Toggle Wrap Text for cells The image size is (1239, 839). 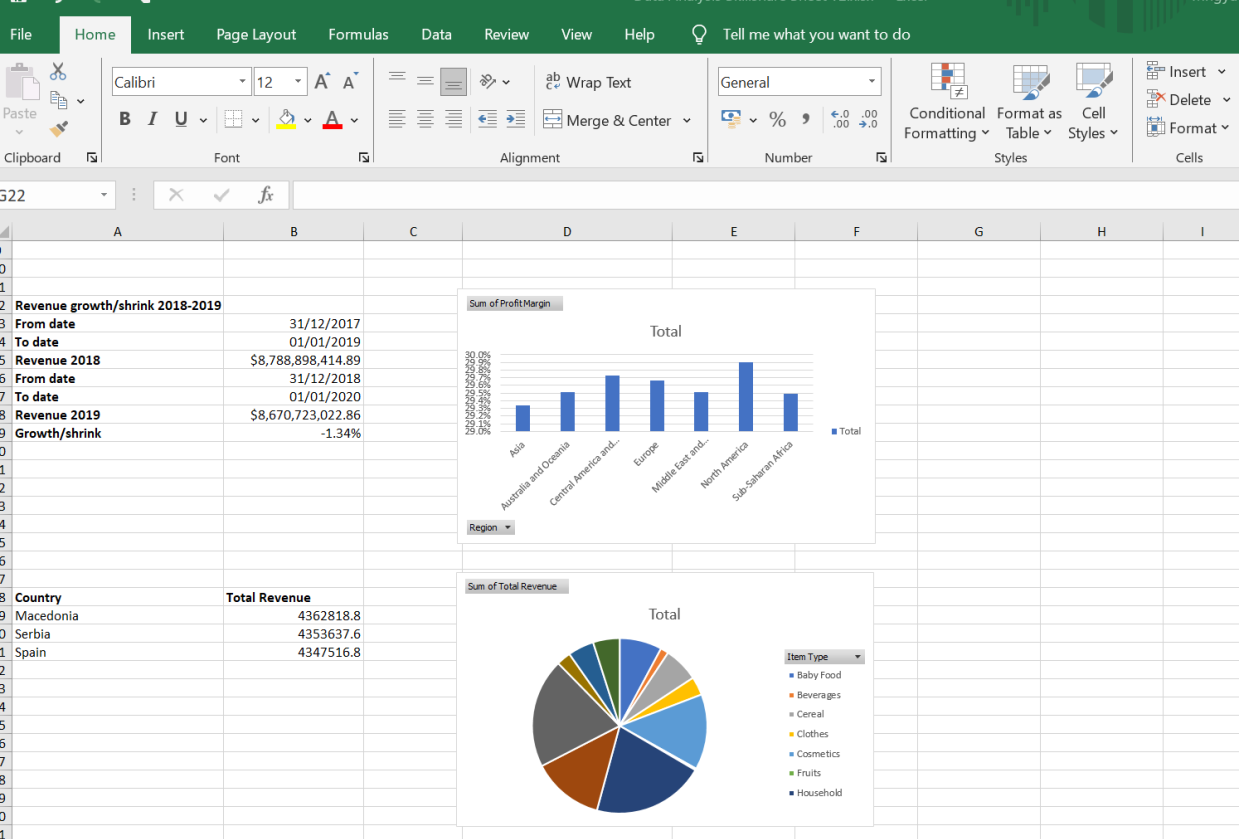coord(588,82)
